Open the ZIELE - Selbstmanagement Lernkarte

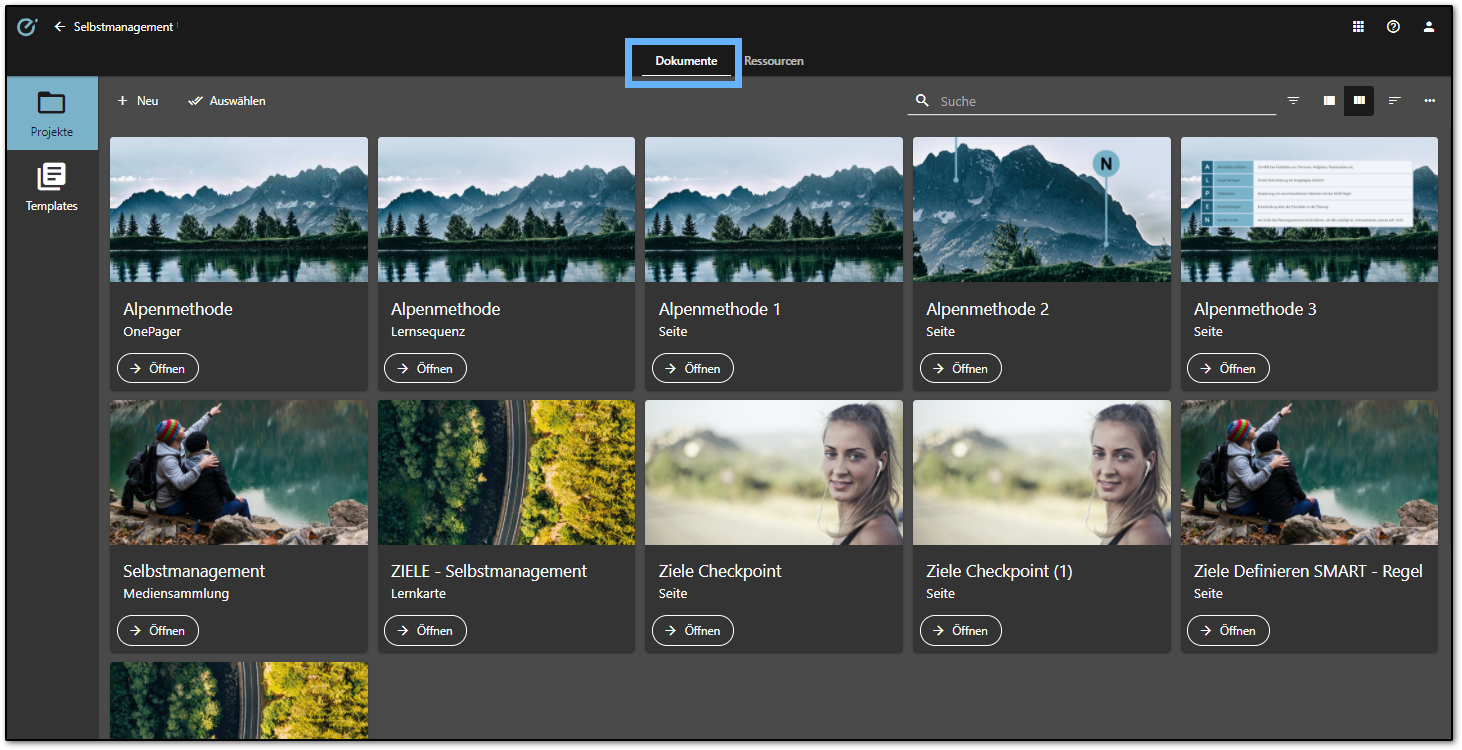tap(425, 630)
